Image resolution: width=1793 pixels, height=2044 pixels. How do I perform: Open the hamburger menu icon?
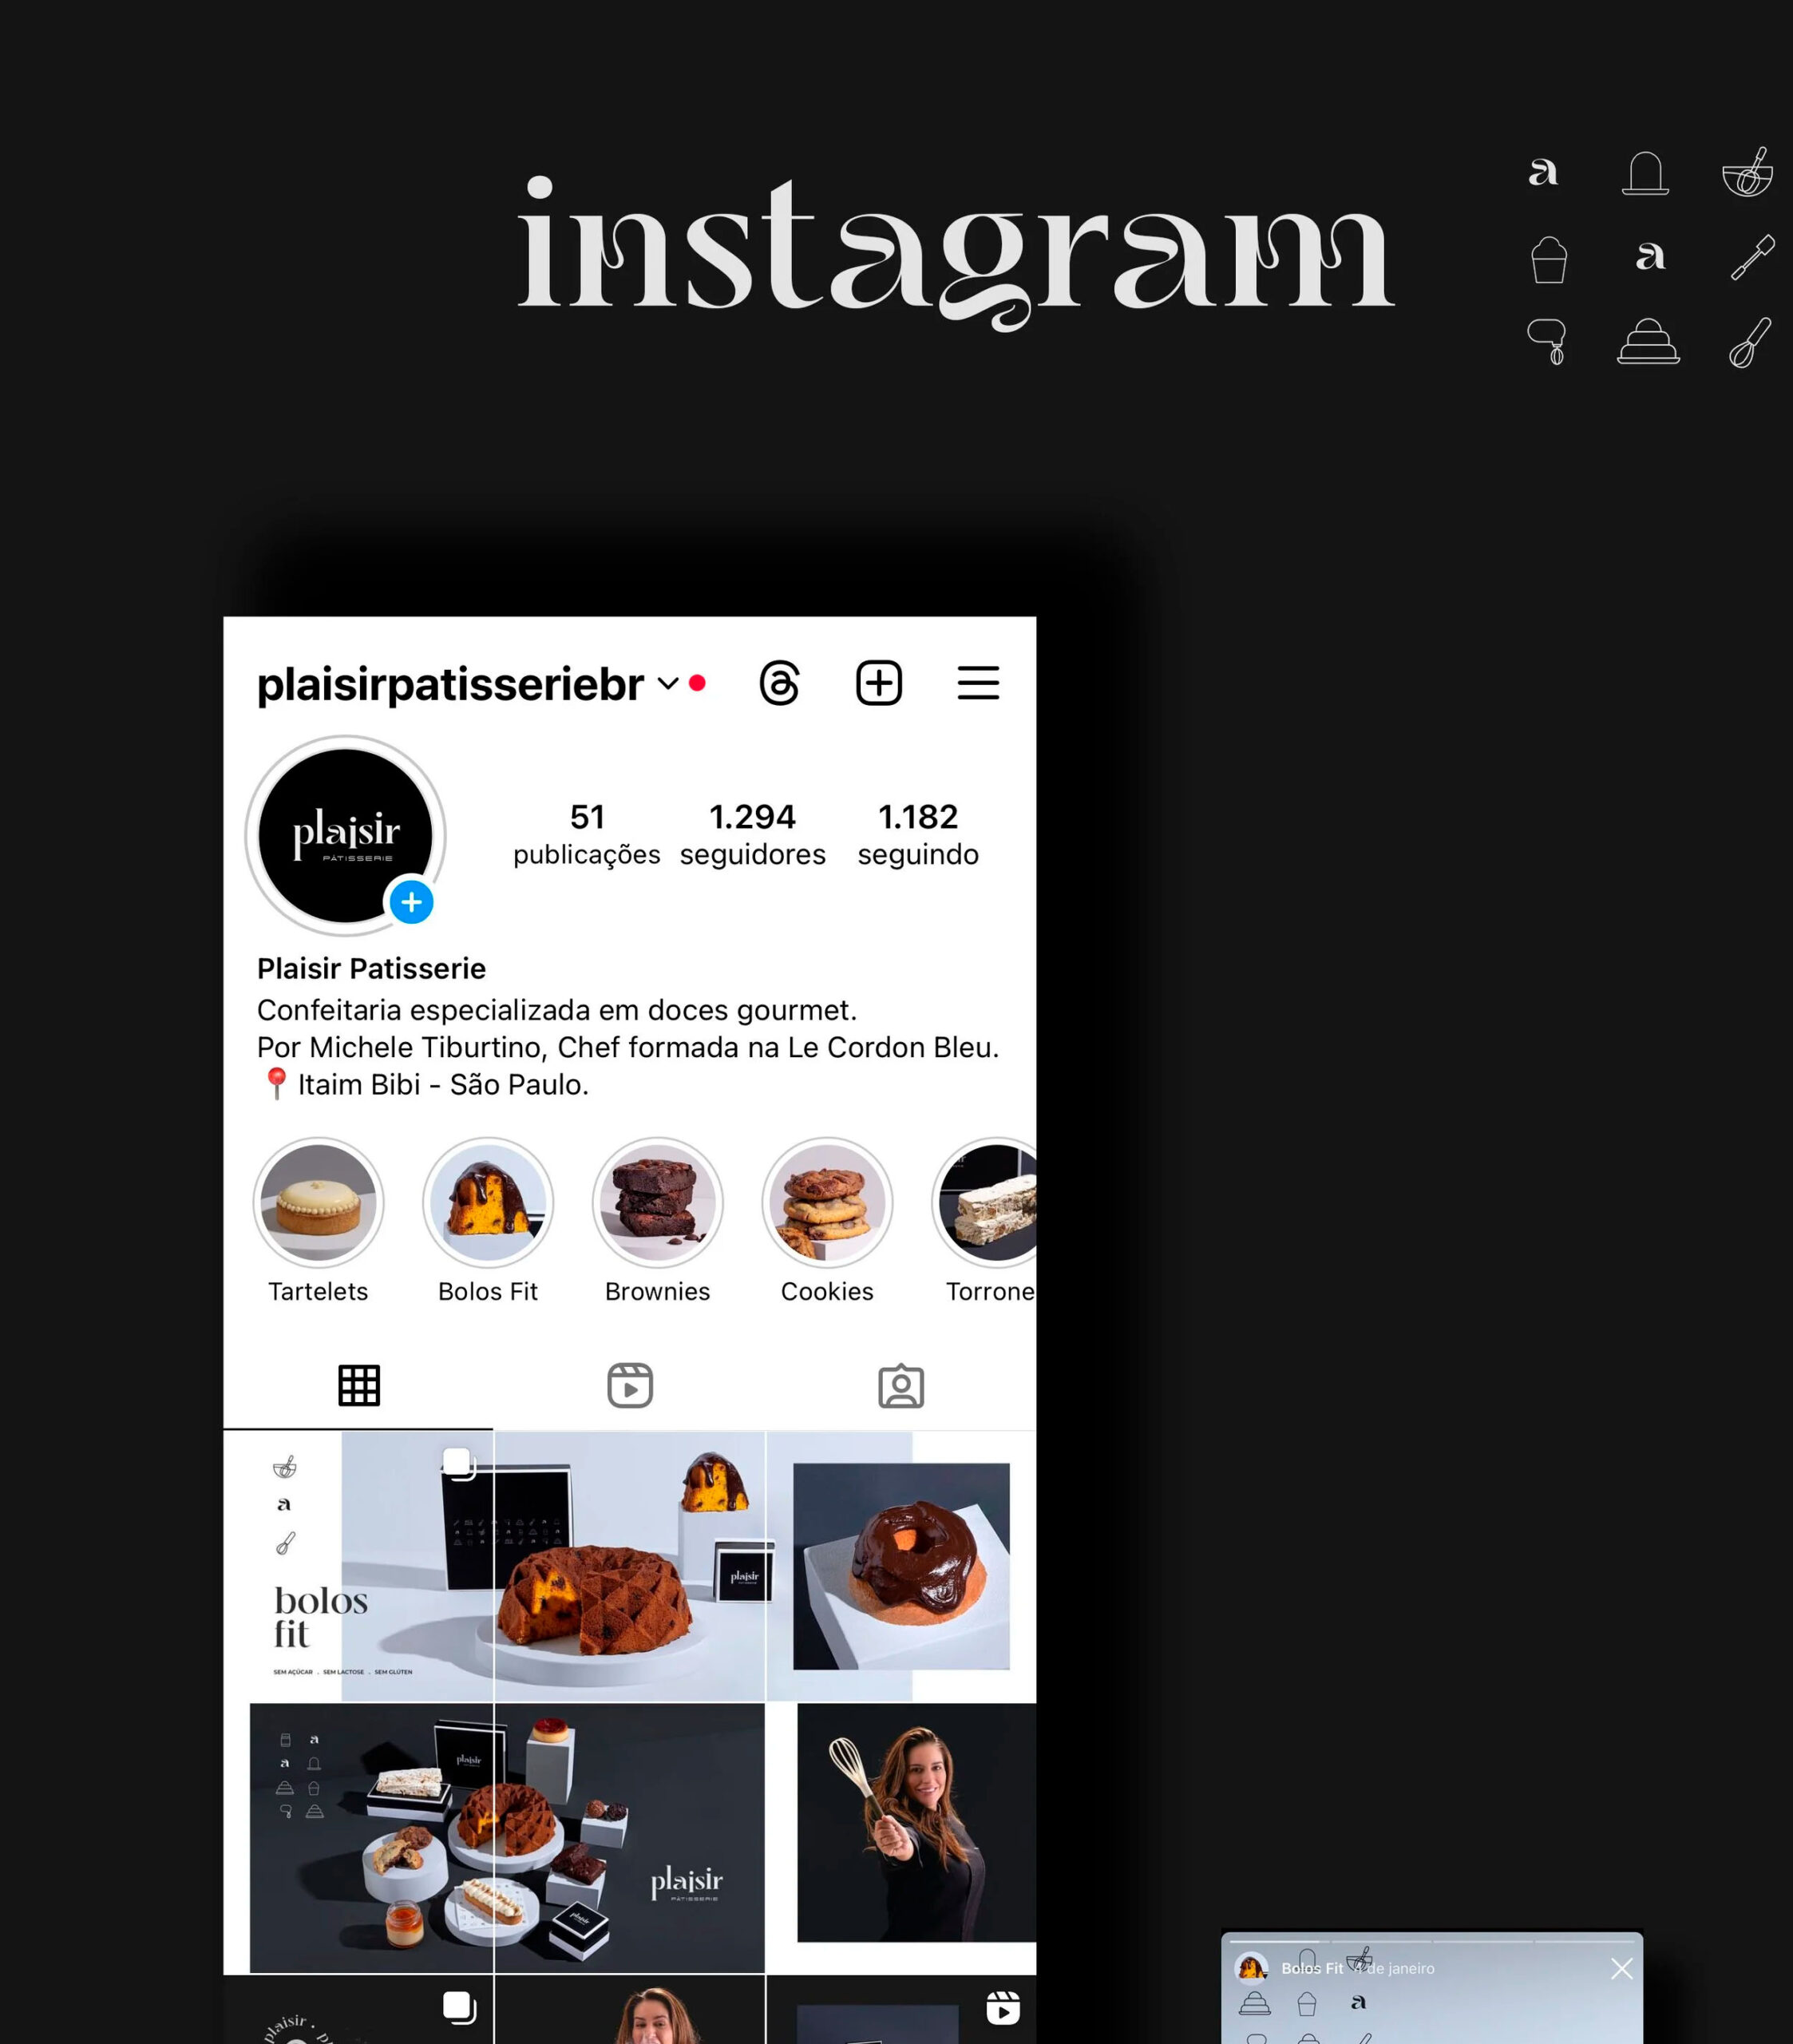click(978, 683)
